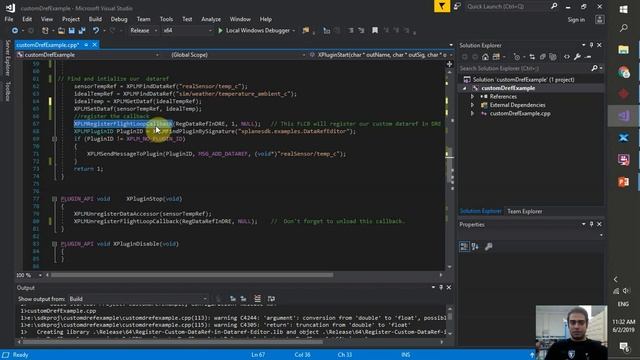Open Windows Start button

coord(623,9)
